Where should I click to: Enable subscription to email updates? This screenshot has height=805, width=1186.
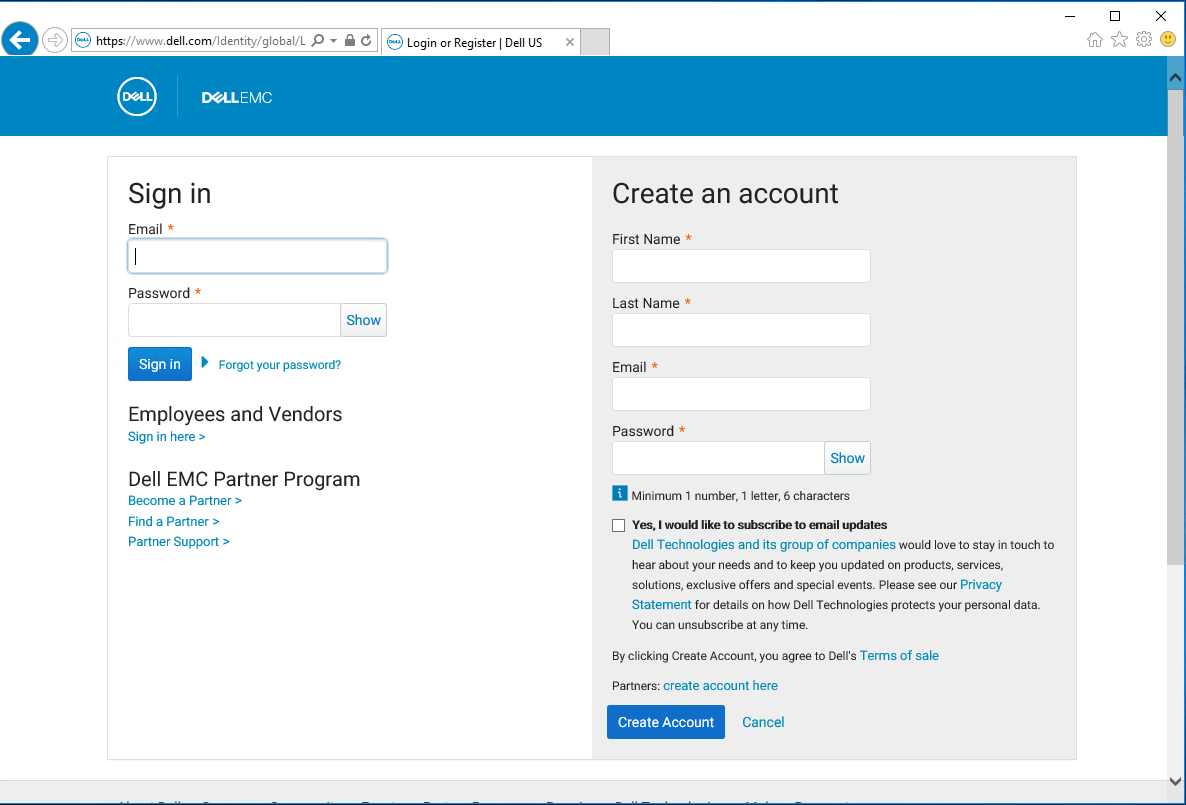[618, 524]
